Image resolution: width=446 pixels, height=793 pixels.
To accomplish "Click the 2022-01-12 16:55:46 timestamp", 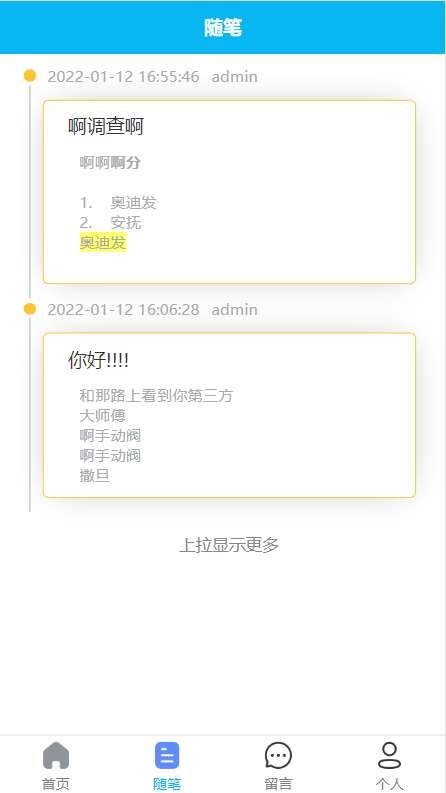I will [x=123, y=77].
